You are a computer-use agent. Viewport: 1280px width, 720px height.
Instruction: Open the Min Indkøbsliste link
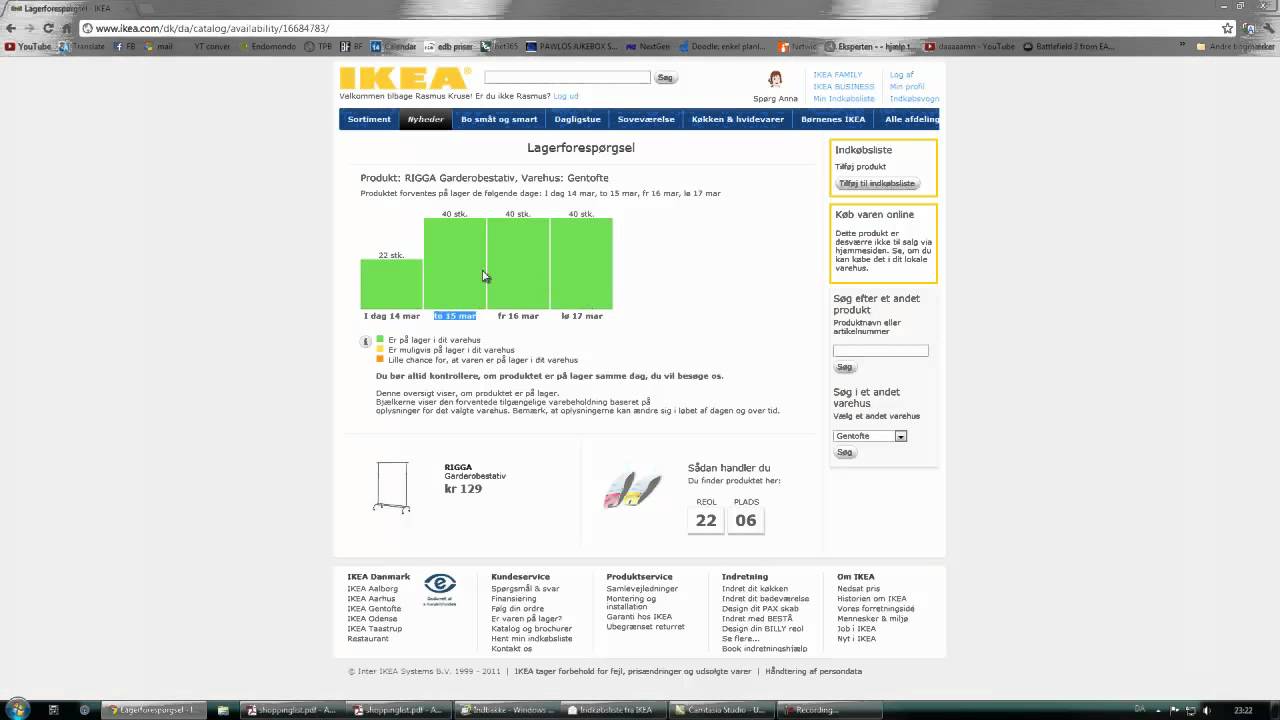point(844,99)
